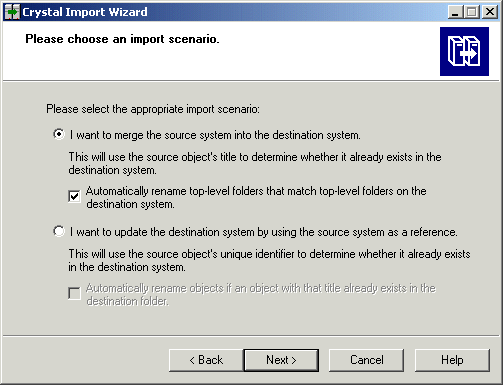The image size is (503, 385).
Task: Choose the update destination system radio option
Action: 59,231
